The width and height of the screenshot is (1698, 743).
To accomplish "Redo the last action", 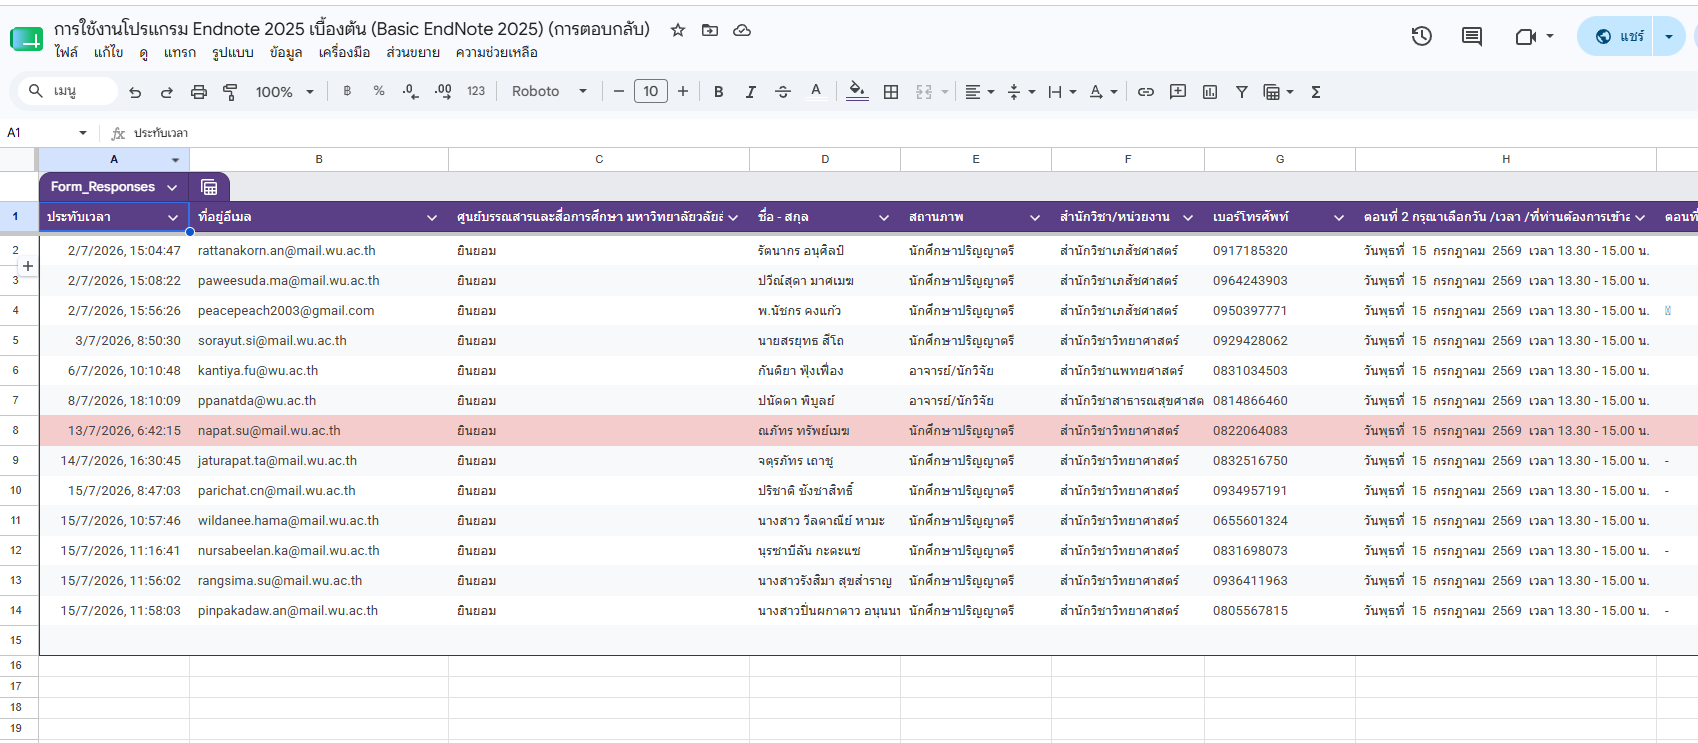I will click(167, 92).
